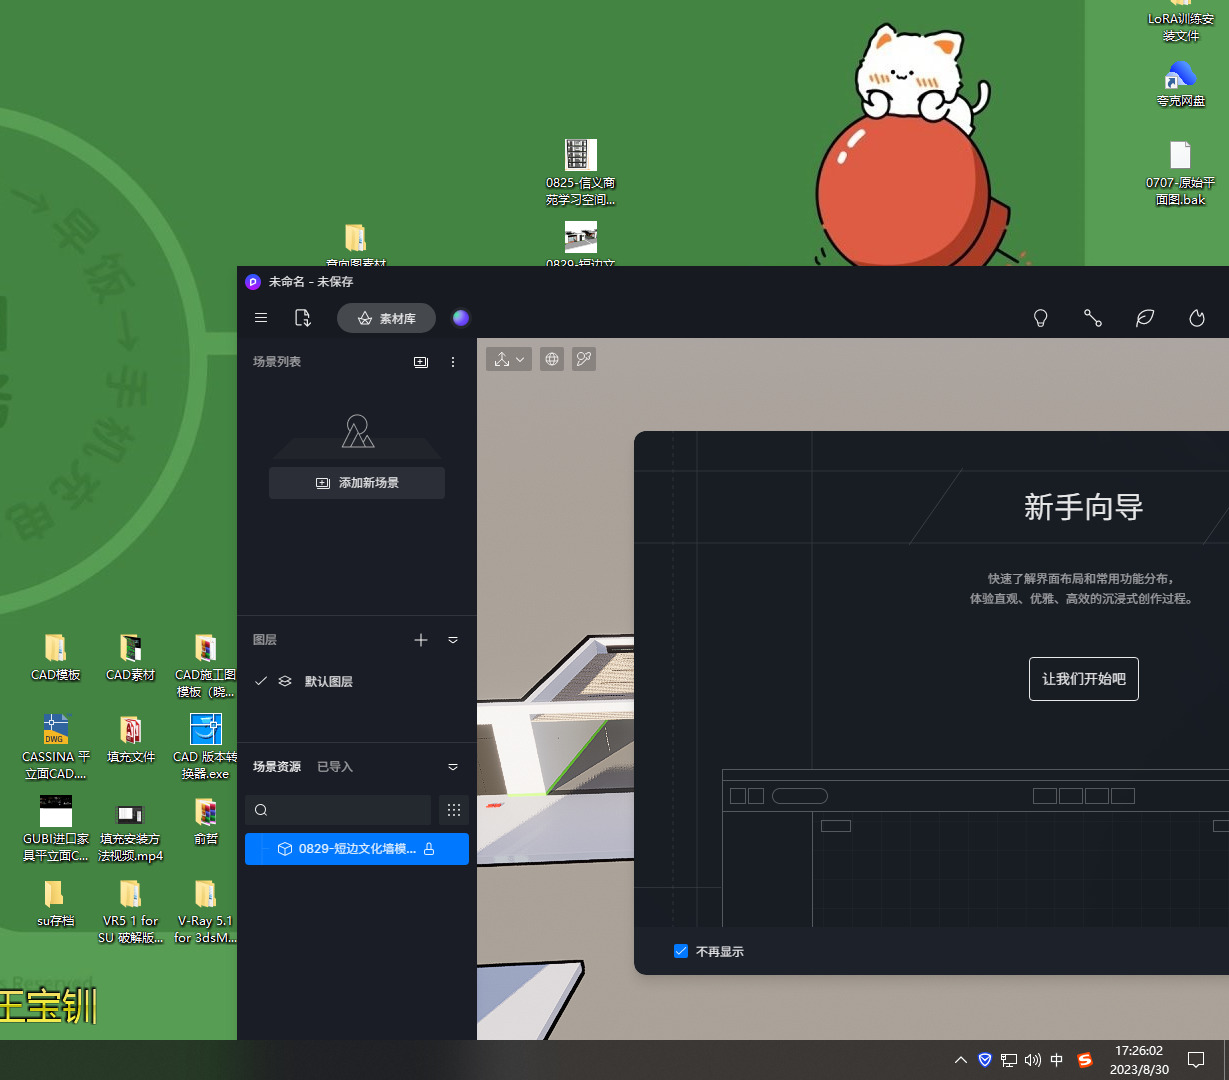Switch to the 已导入 tab
This screenshot has height=1080, width=1229.
(335, 767)
